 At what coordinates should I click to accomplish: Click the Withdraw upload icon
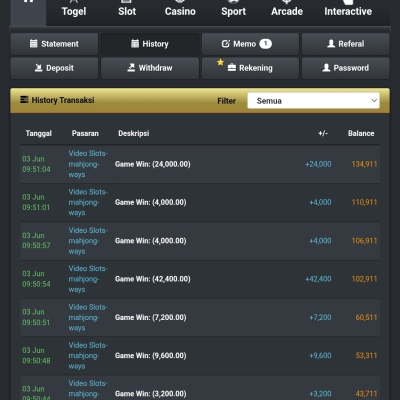(x=131, y=68)
